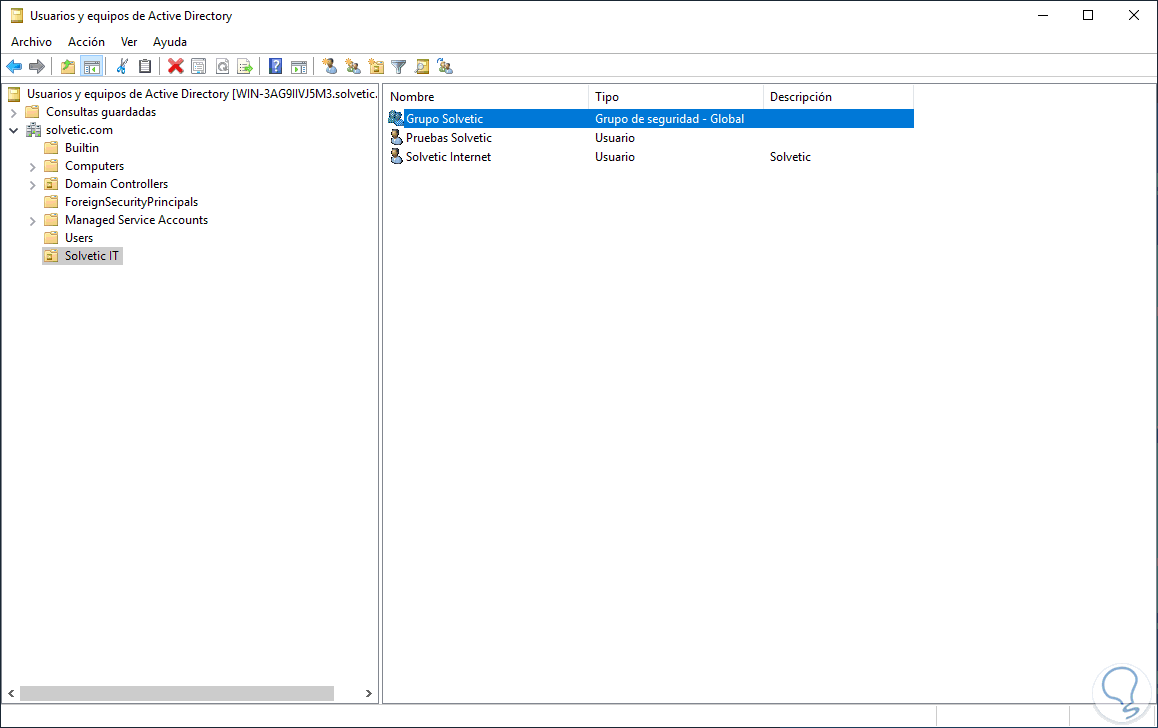Toggle show/hide console tree button
The height and width of the screenshot is (728, 1158).
coord(92,66)
